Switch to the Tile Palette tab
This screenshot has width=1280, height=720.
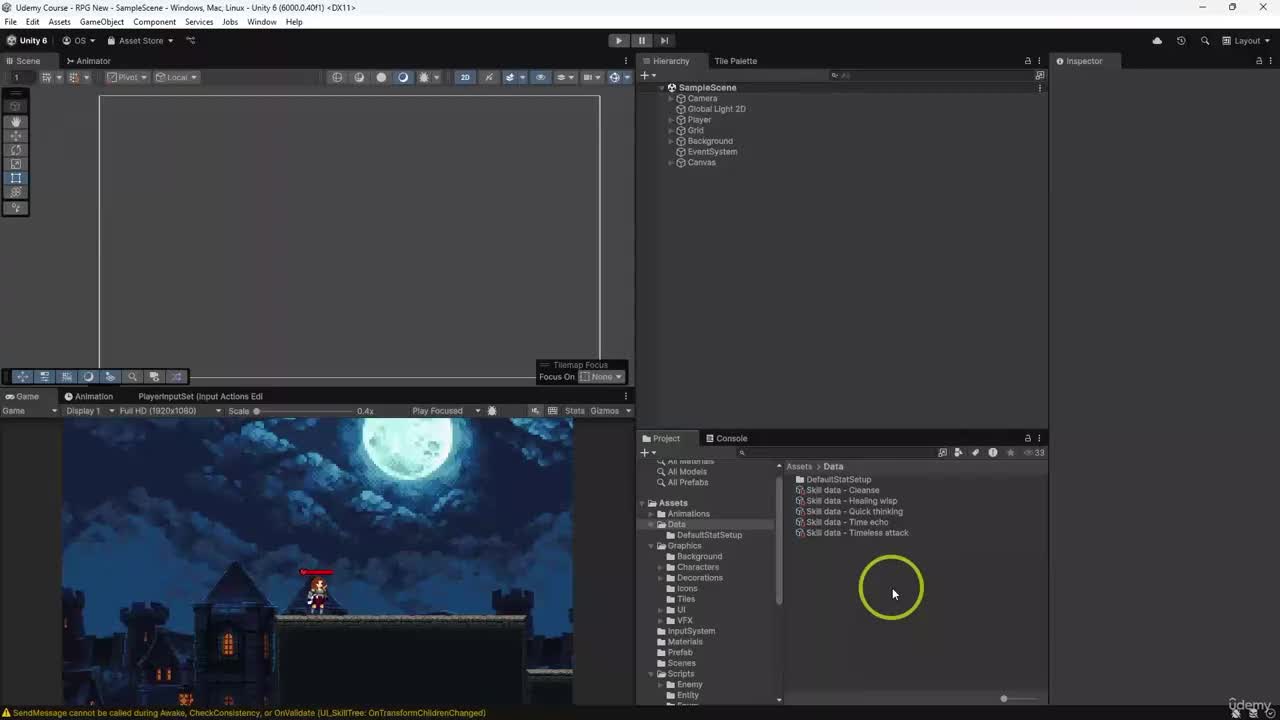pyautogui.click(x=735, y=61)
